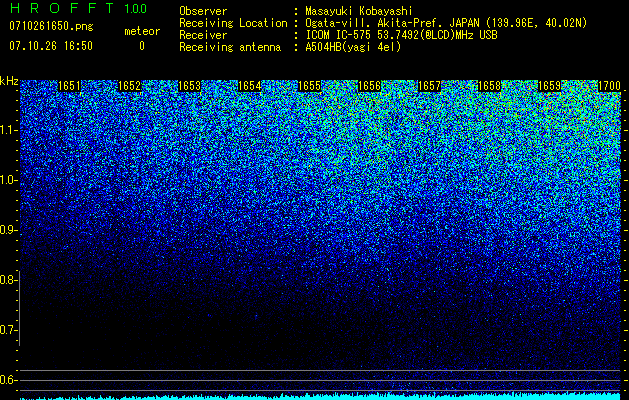Click the kHz axis unit label
Image resolution: width=629 pixels, height=400 pixels.
[9, 81]
